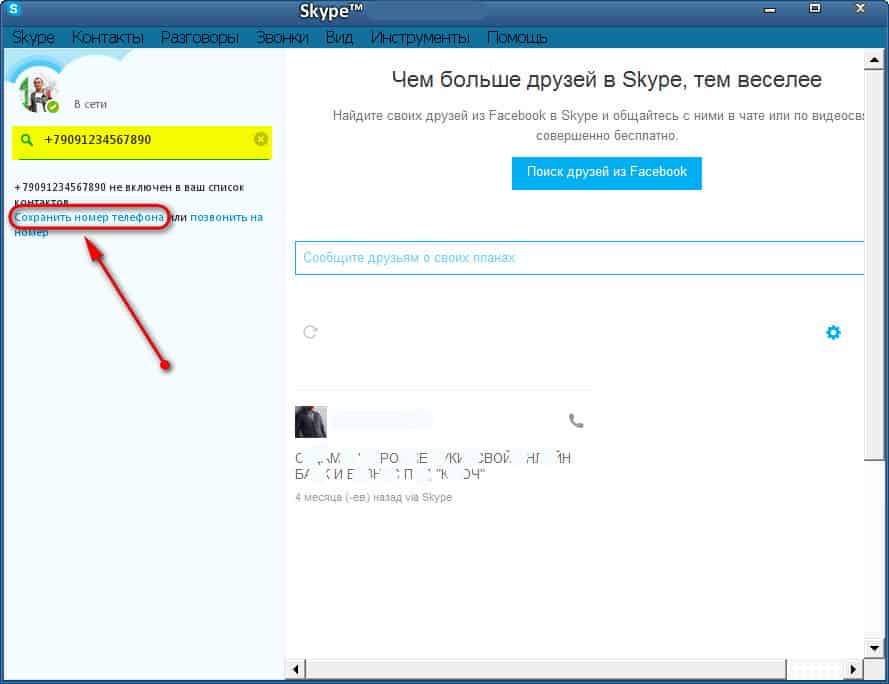
Task: Click 'позвонить на номер' link
Action: pyautogui.click(x=226, y=217)
